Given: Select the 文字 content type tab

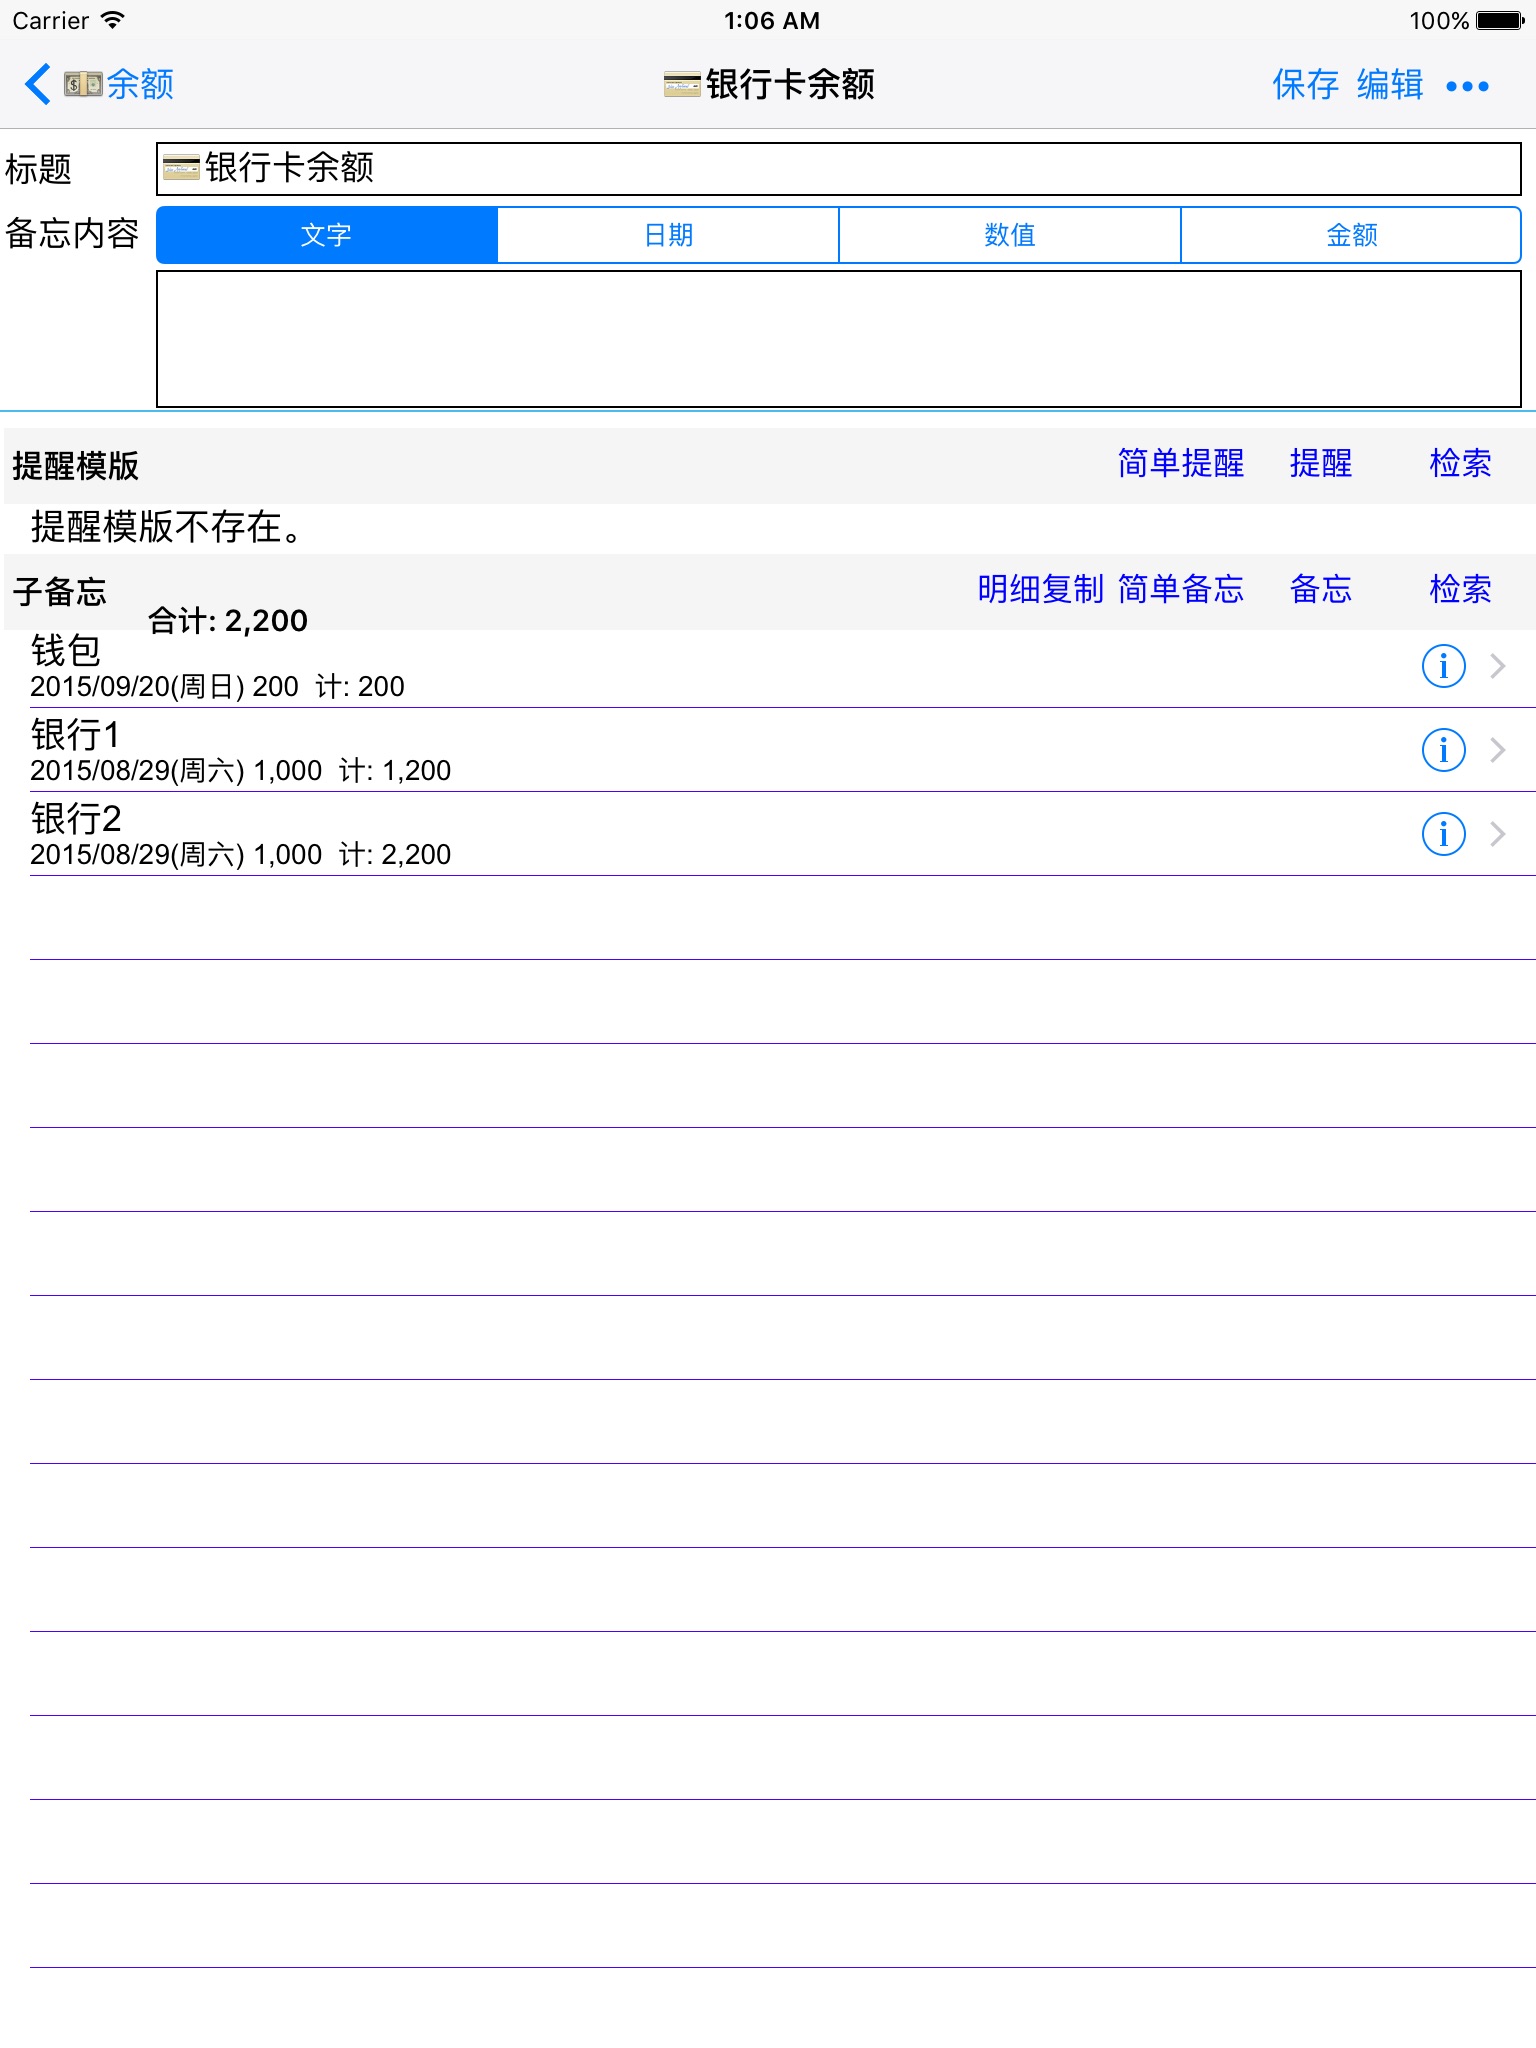Looking at the screenshot, I should coord(327,235).
